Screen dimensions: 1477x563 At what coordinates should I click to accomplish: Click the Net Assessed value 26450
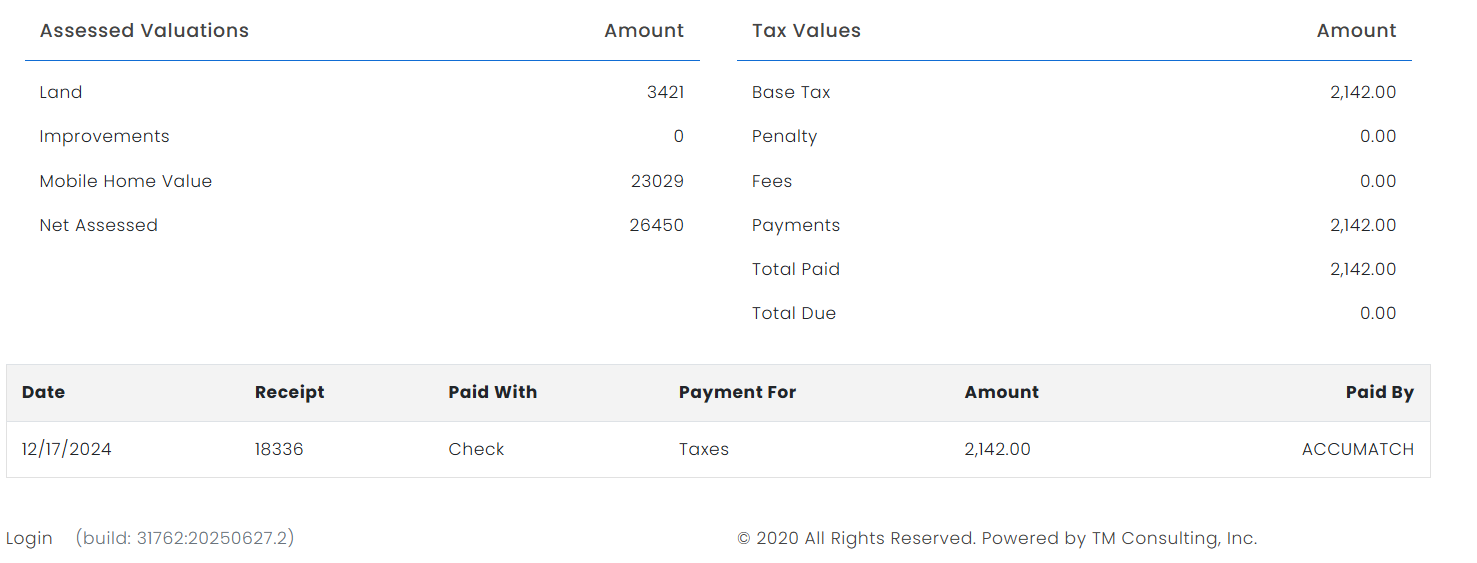coord(656,225)
